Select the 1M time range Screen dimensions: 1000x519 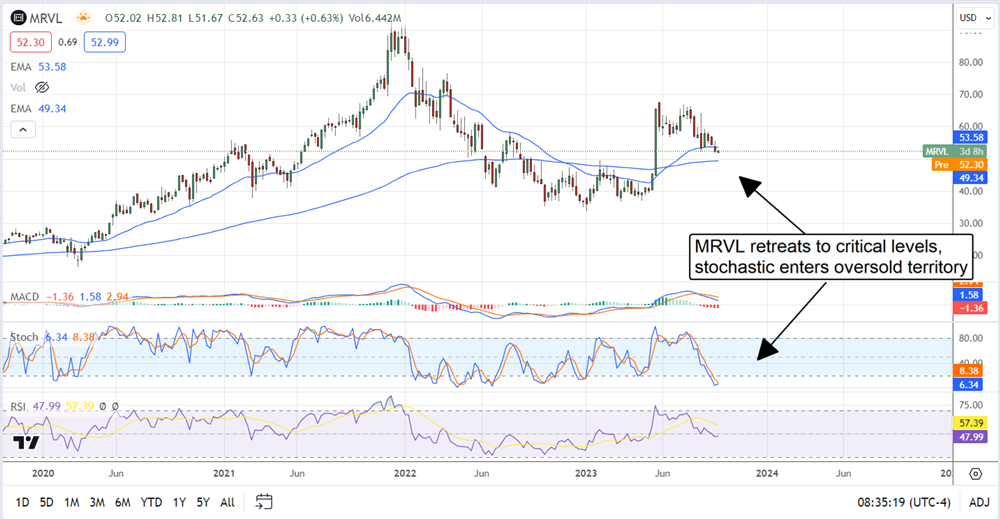(x=71, y=502)
